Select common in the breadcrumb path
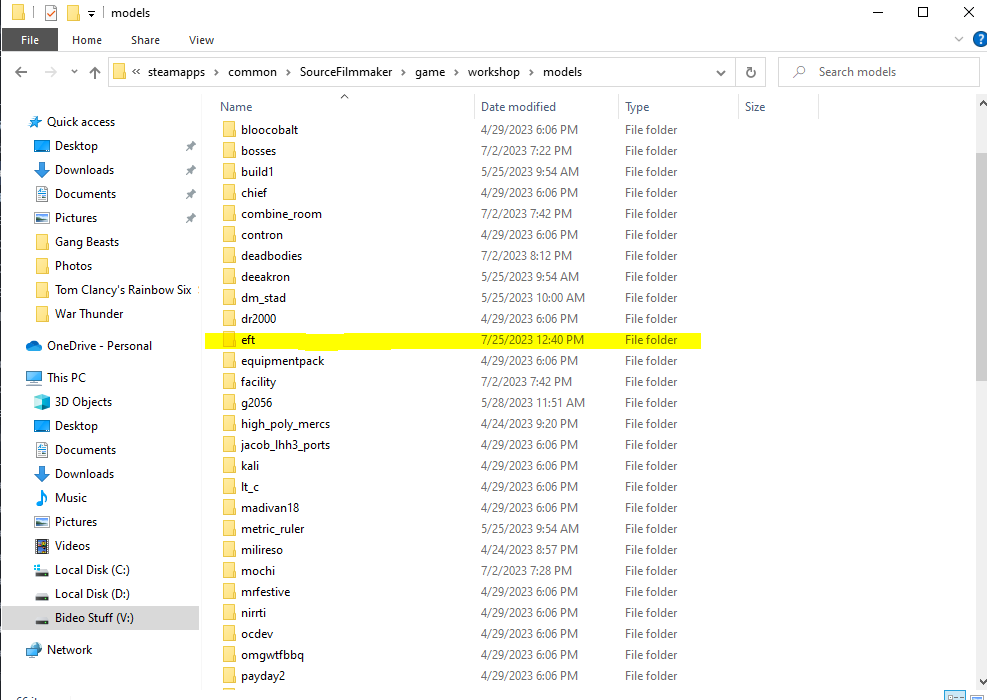The image size is (987, 700). point(252,72)
